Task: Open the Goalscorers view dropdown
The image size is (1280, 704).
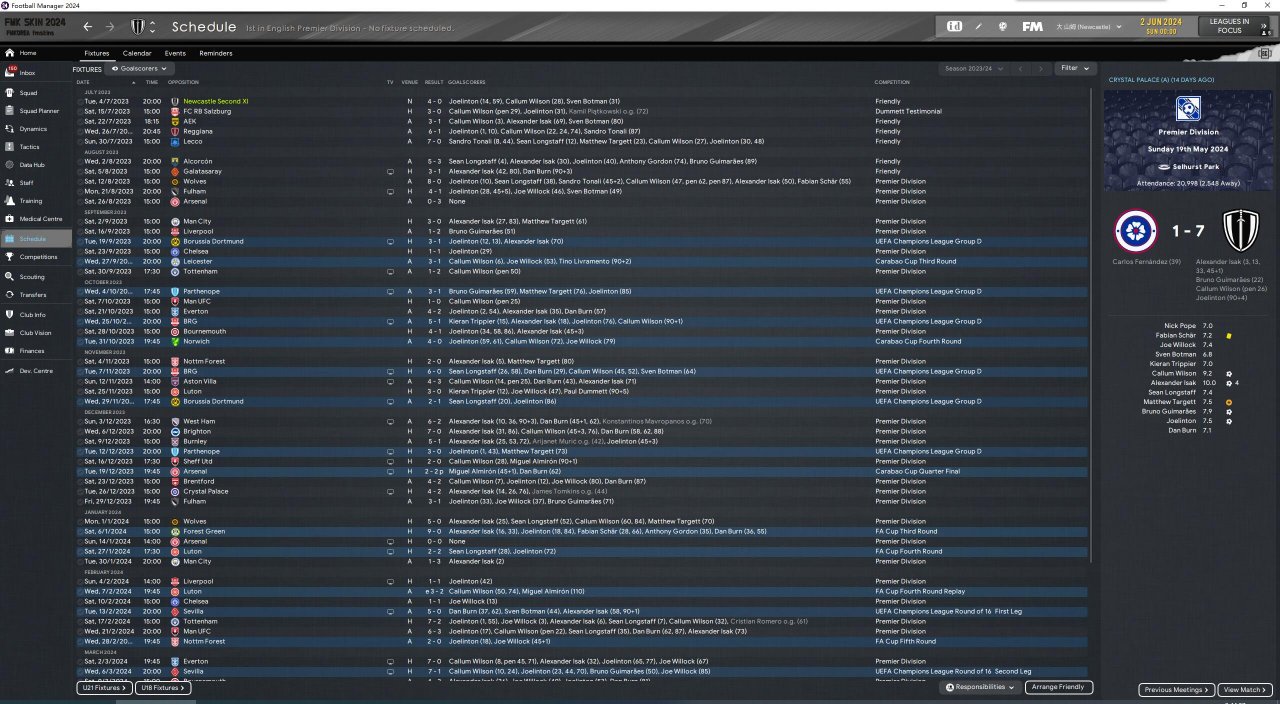Action: pos(138,69)
